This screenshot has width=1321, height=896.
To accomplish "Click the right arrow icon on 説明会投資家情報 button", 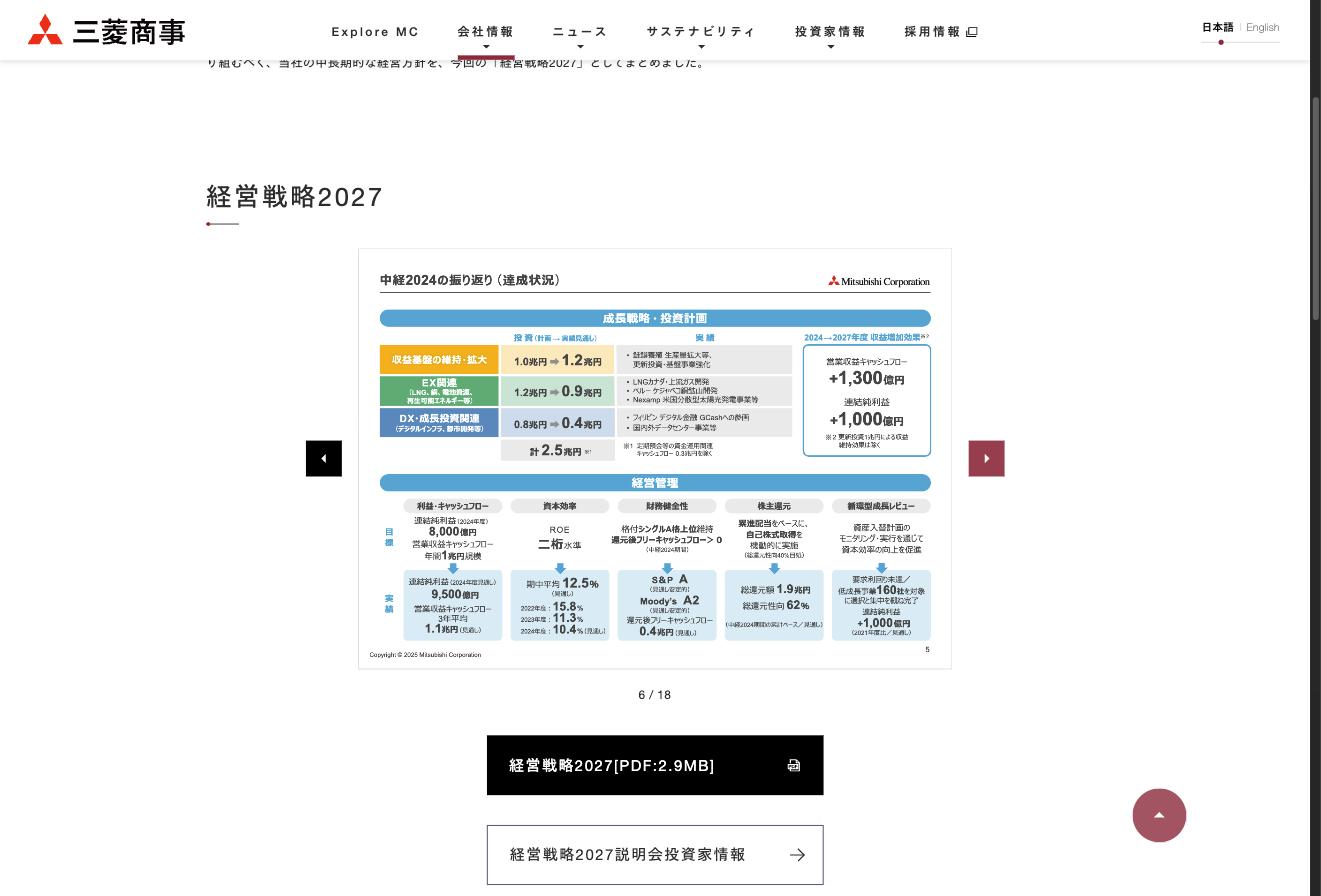I will [797, 855].
